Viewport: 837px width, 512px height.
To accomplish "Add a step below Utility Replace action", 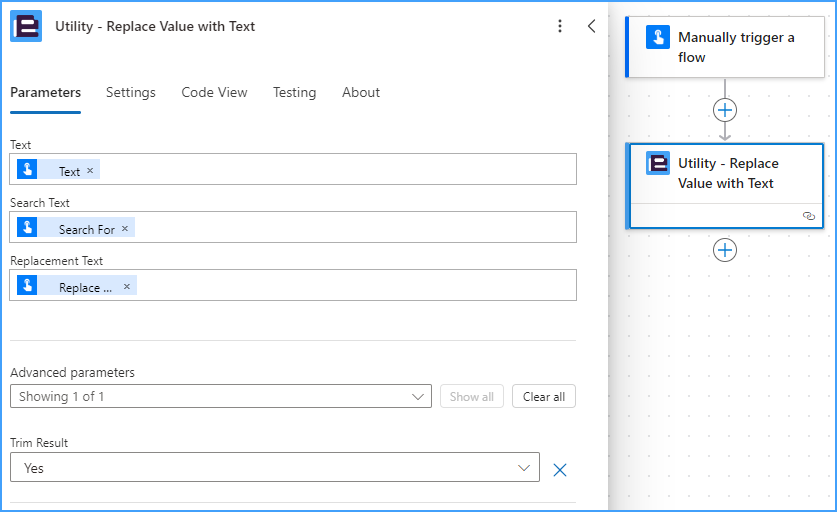I will click(725, 250).
